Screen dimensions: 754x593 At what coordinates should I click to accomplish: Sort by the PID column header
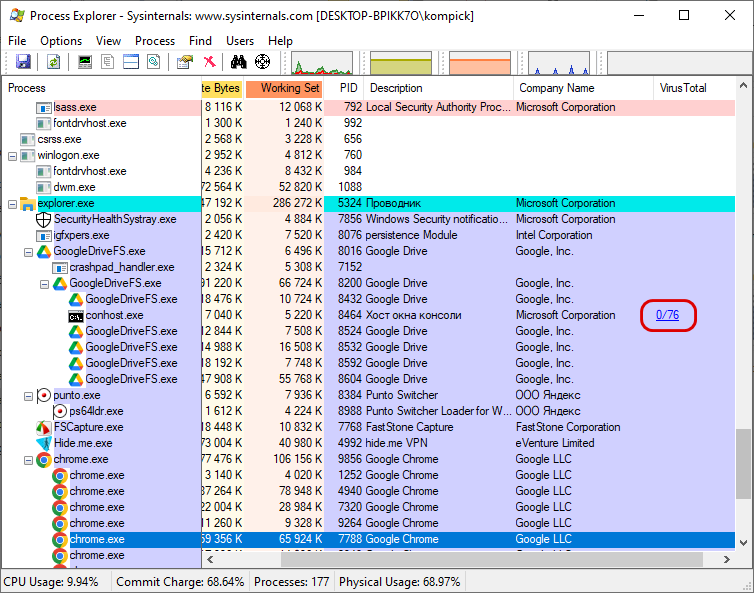point(344,88)
